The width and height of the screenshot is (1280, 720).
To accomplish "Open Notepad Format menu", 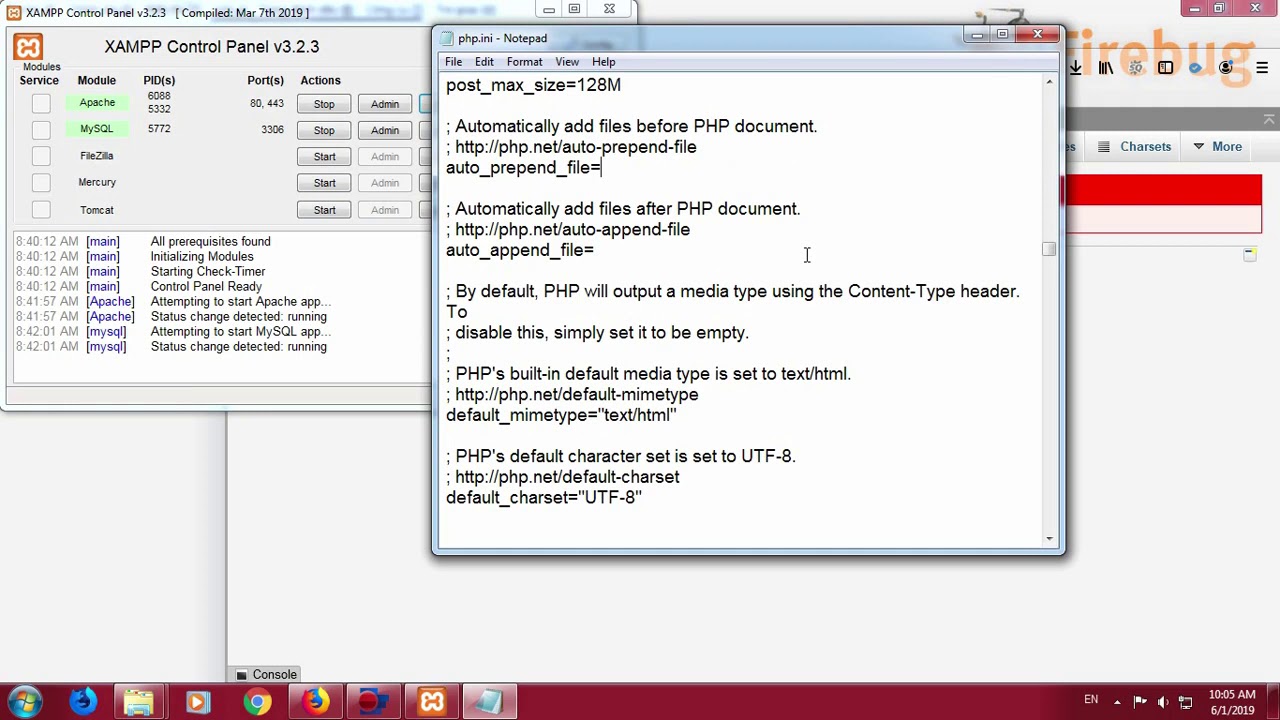I will (x=524, y=62).
